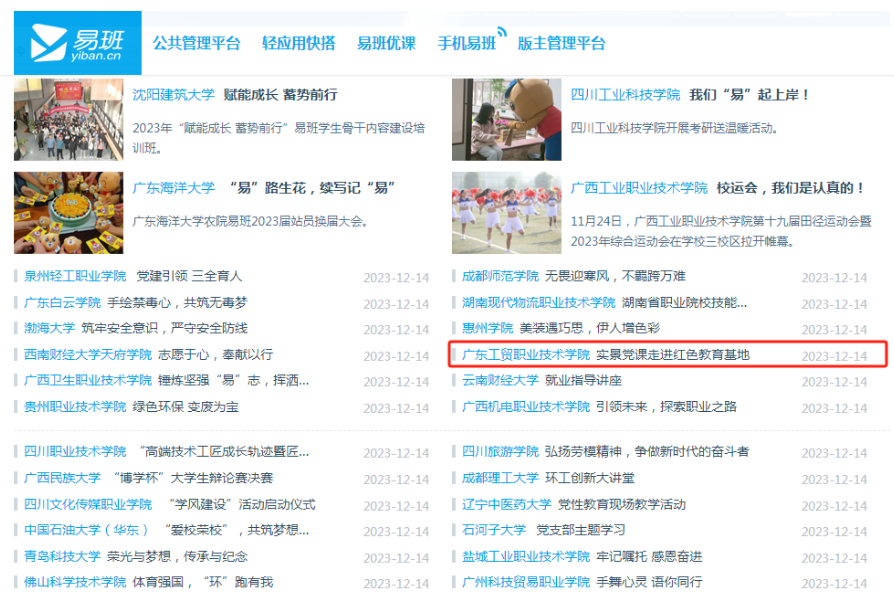Click the 云南财经大学 school link
Viewport: 894px width, 615px height.
[500, 380]
